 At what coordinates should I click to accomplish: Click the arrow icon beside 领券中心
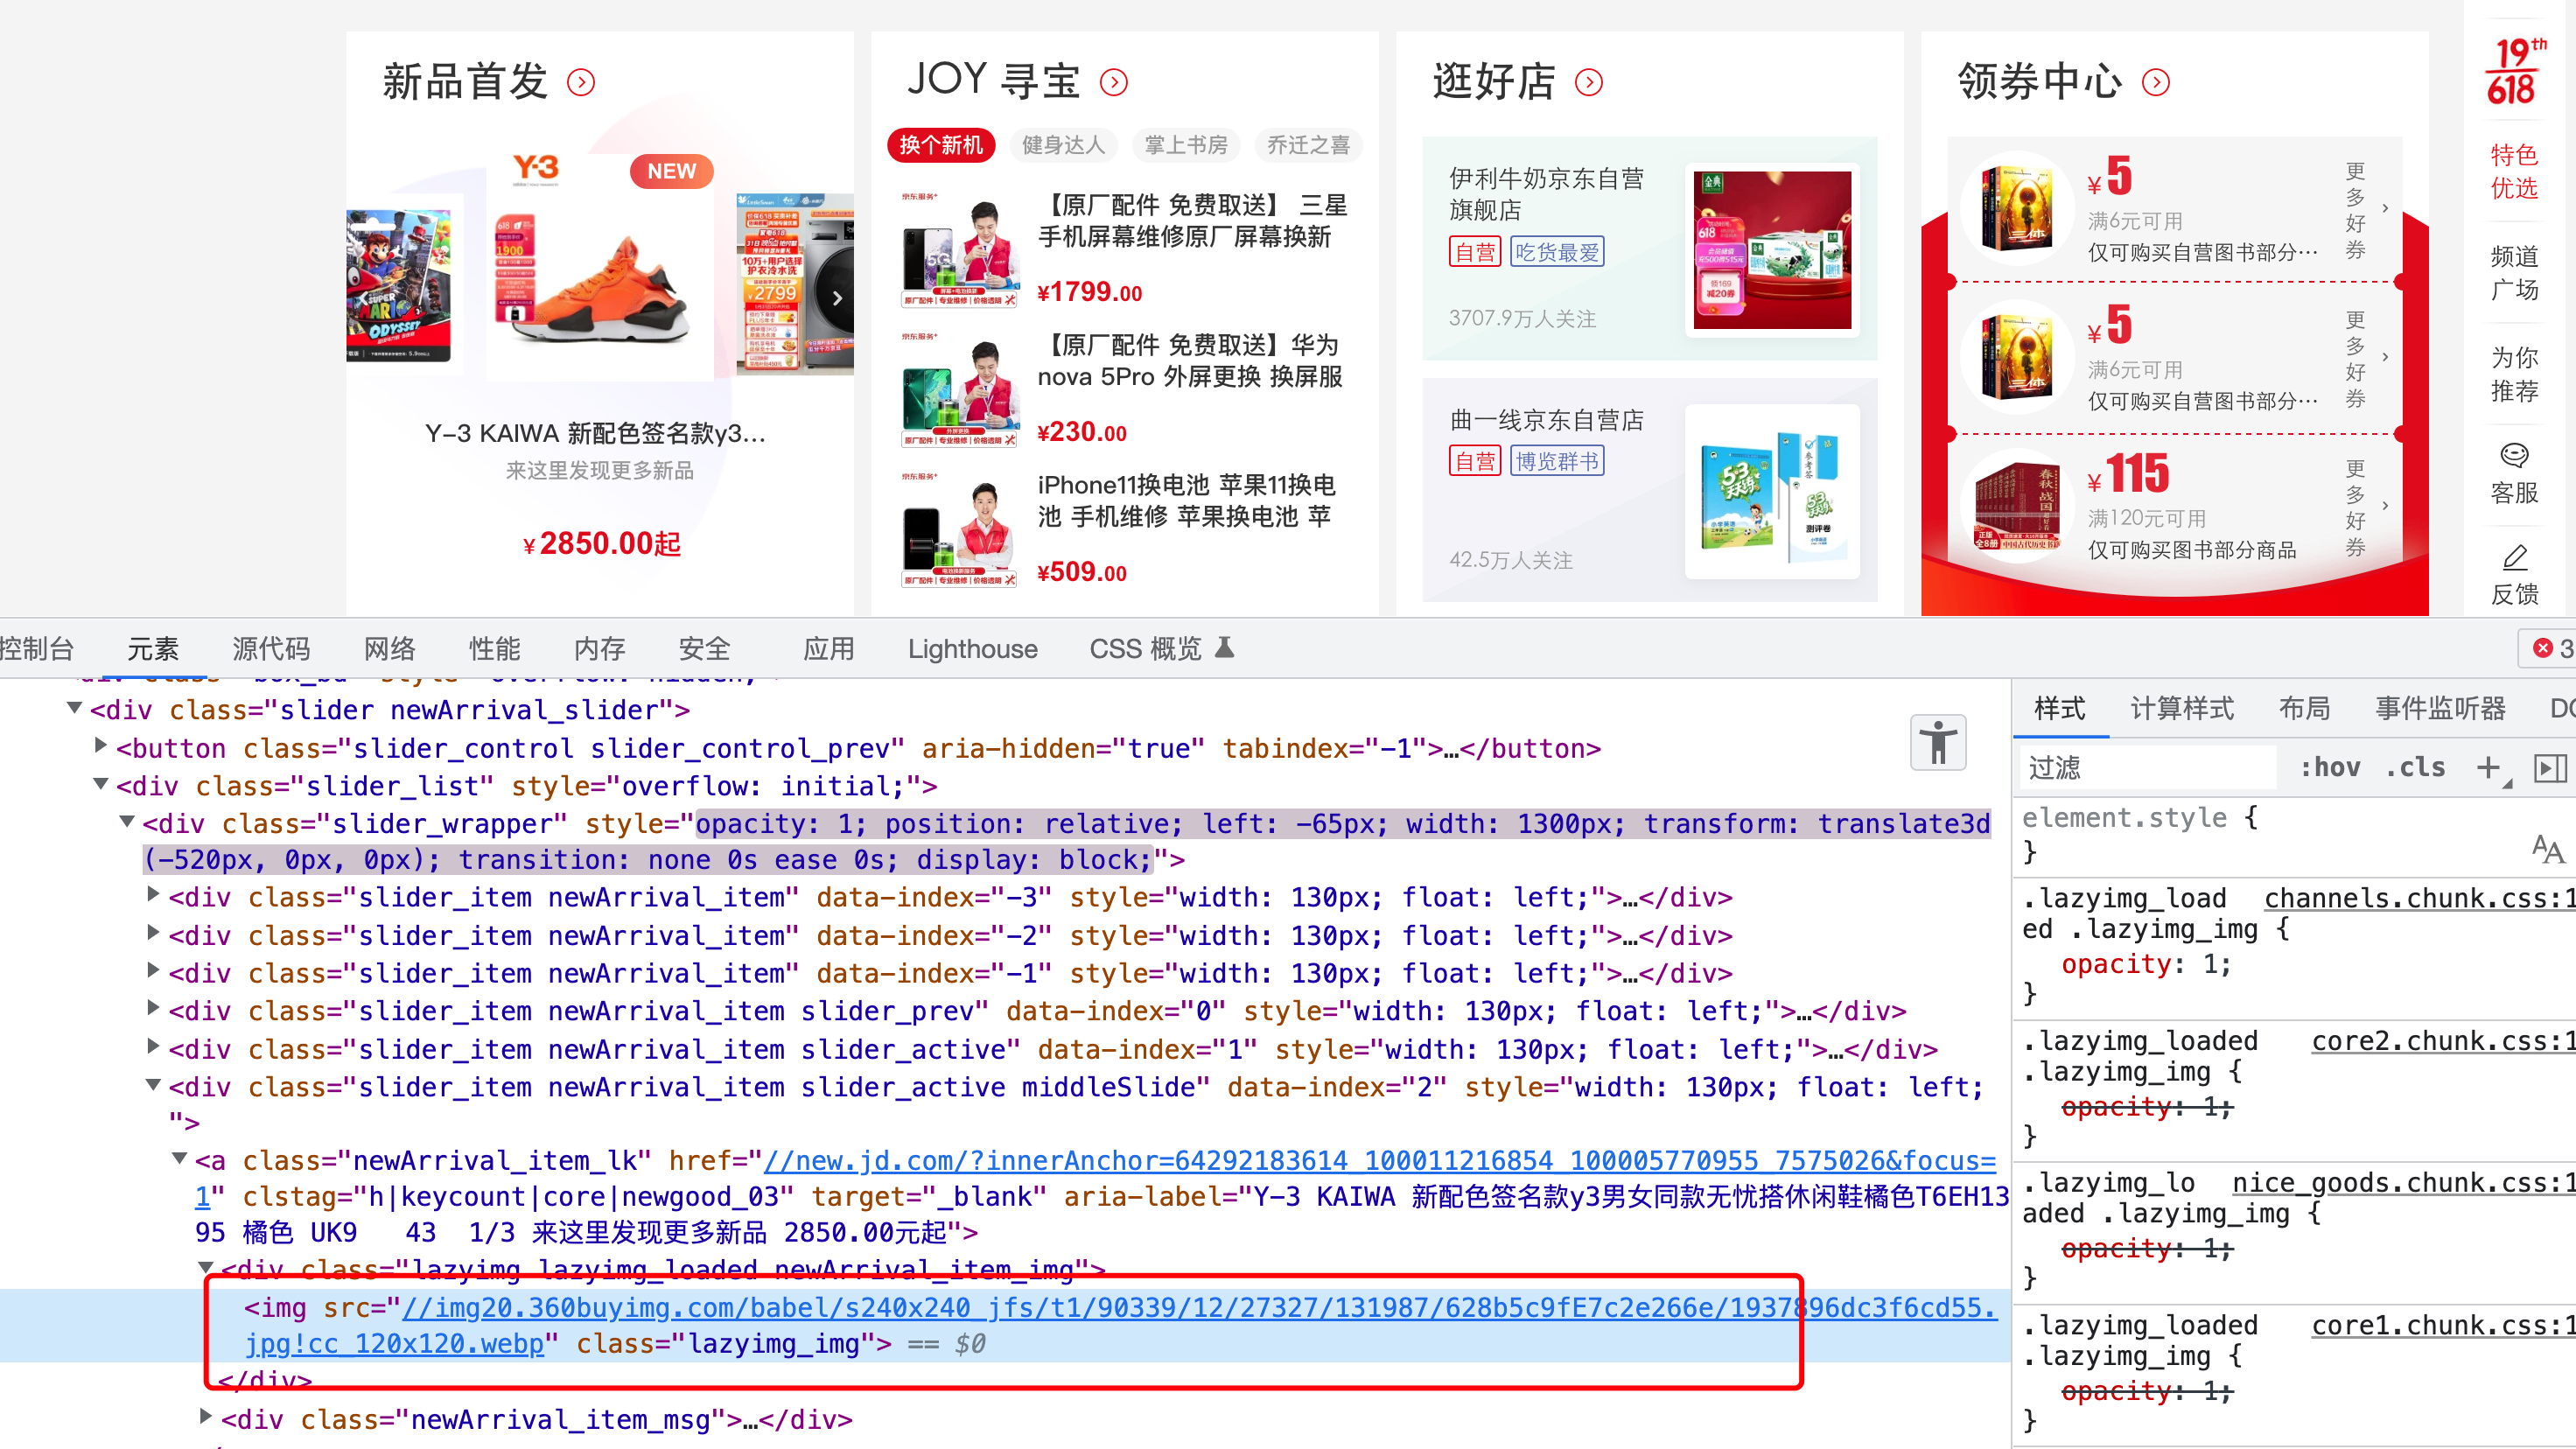2156,82
